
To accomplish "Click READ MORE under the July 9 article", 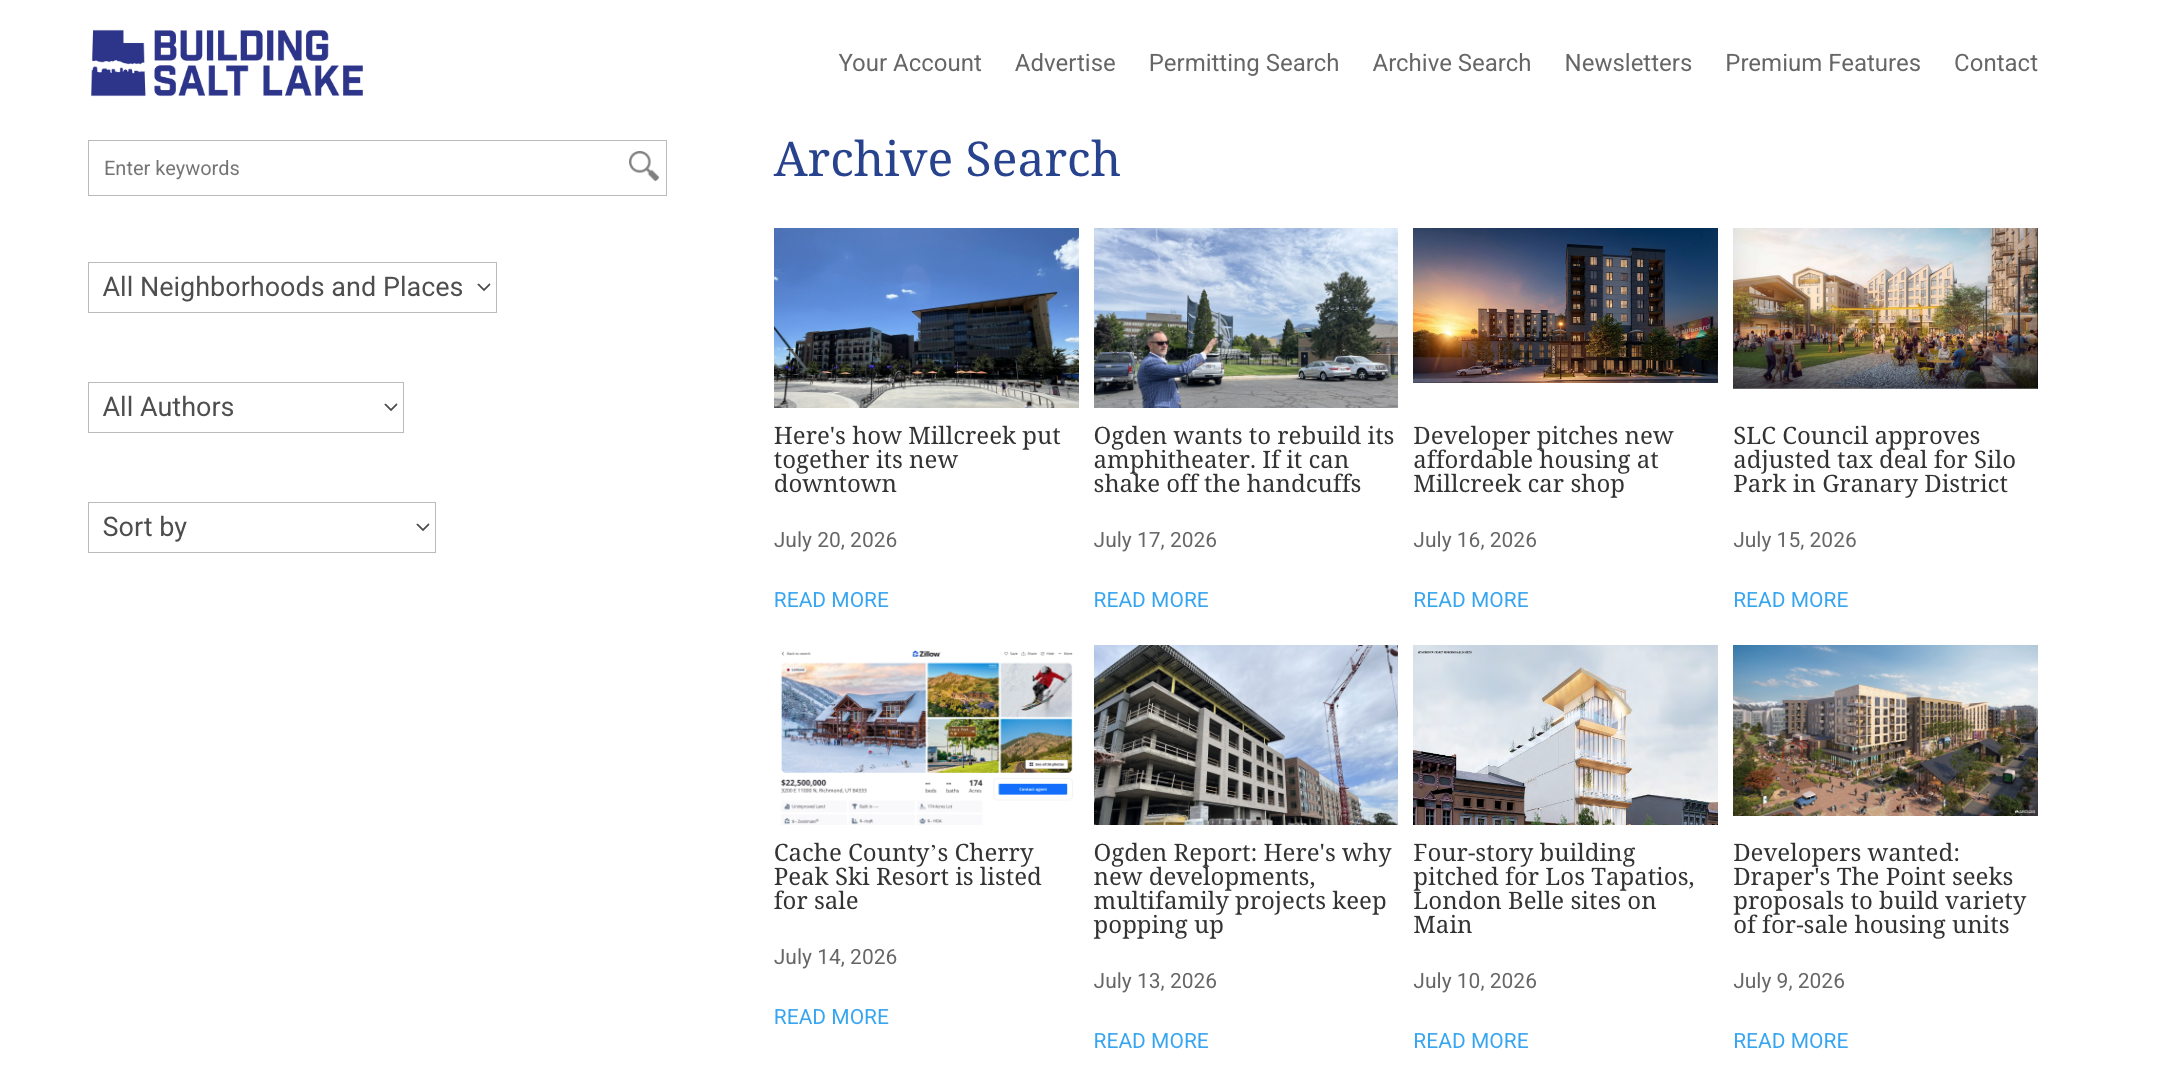I will 1791,1041.
